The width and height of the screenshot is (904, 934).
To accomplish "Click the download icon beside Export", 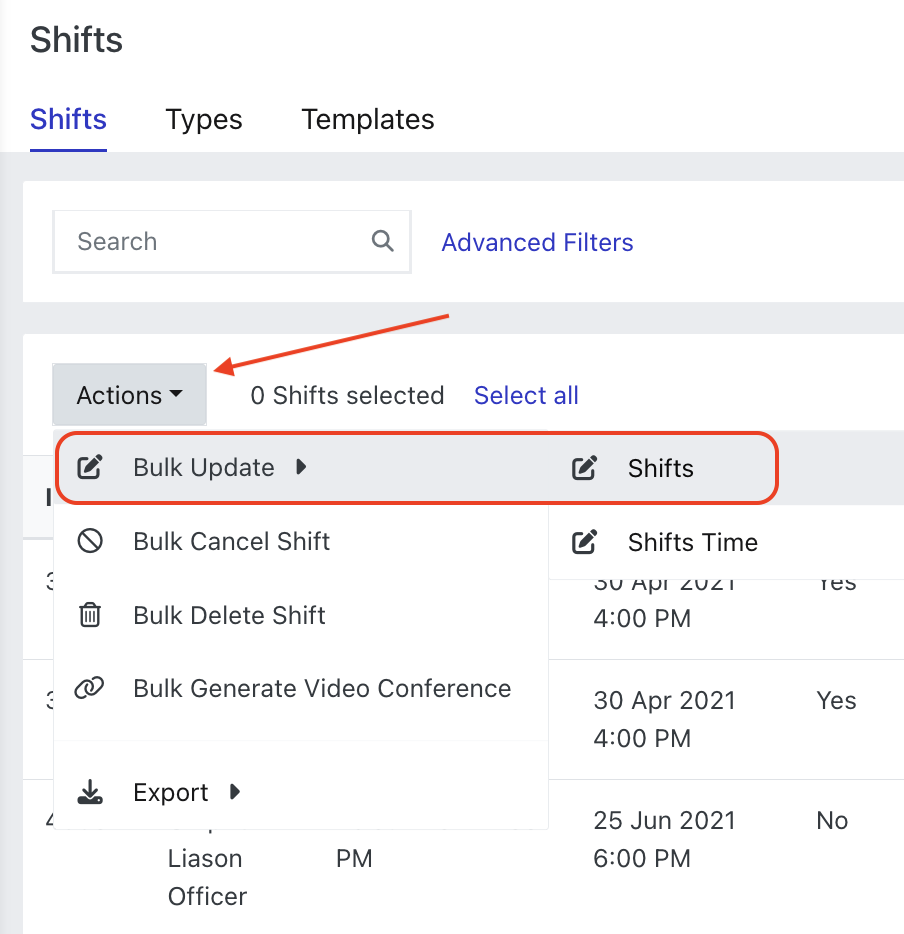I will (90, 793).
